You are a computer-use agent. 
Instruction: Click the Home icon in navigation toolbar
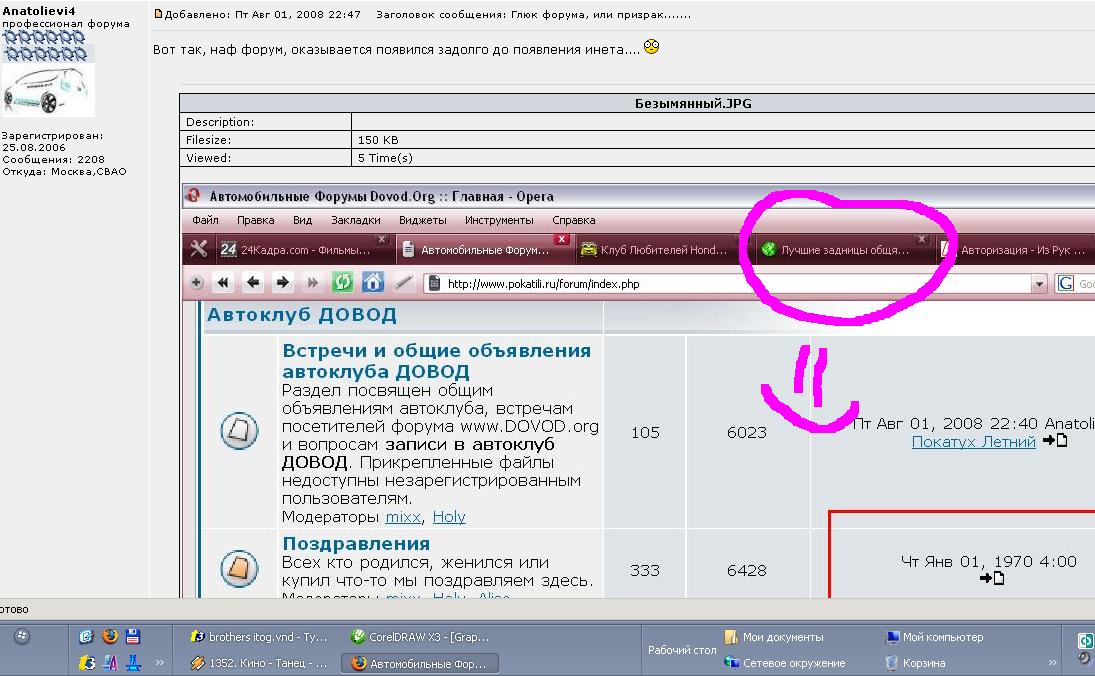point(373,283)
